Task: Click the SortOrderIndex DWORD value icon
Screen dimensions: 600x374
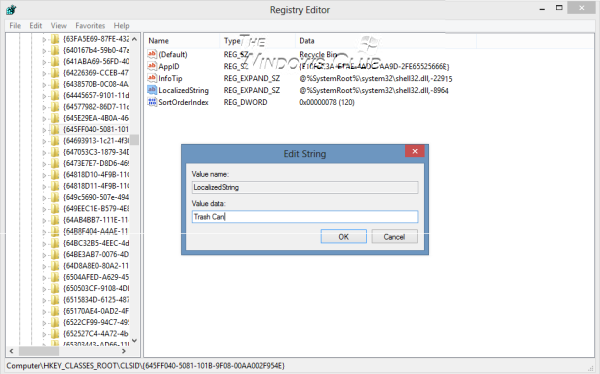Action: pyautogui.click(x=152, y=102)
